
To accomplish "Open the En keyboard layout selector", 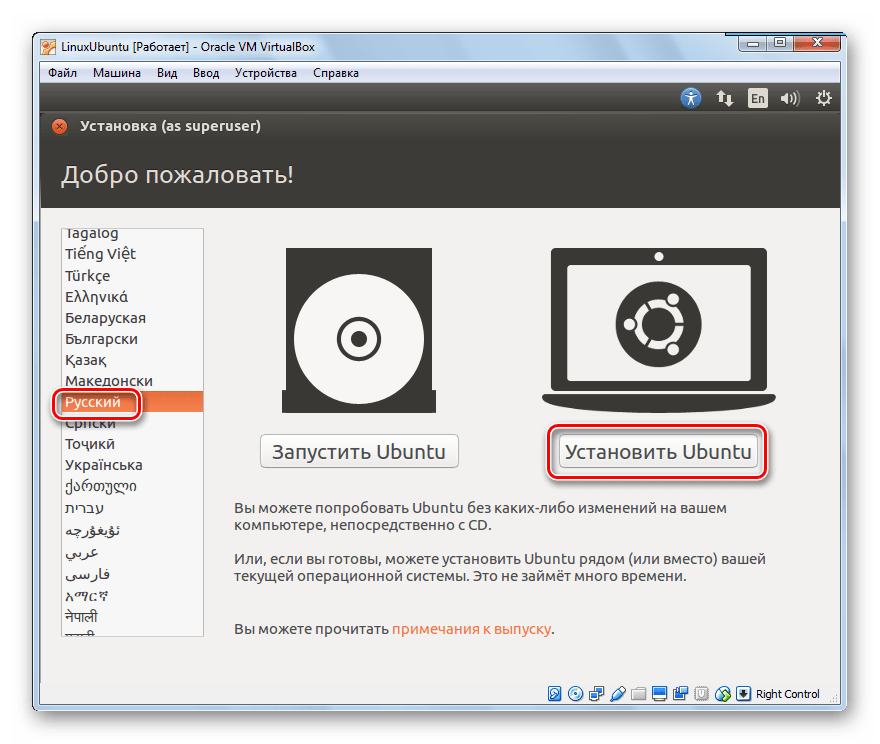I will [758, 98].
